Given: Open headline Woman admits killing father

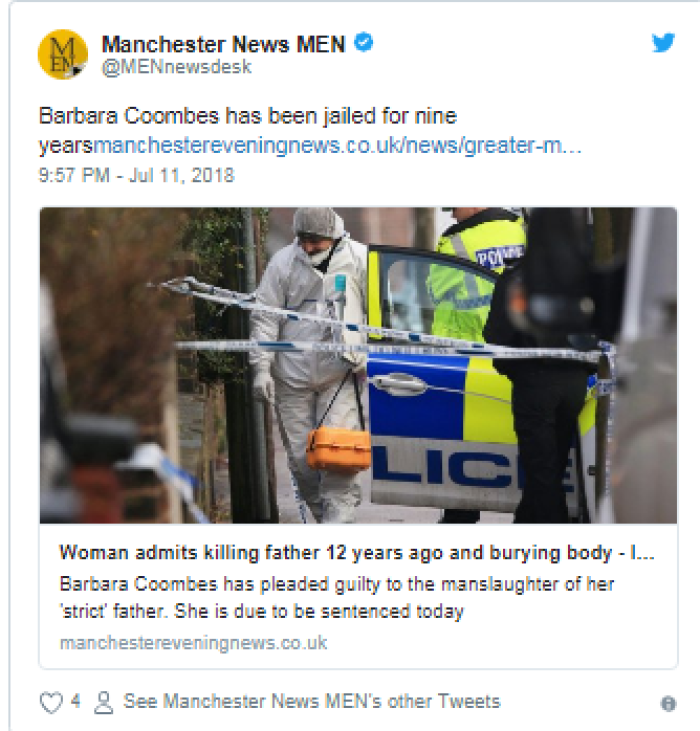Looking at the screenshot, I should (x=357, y=552).
